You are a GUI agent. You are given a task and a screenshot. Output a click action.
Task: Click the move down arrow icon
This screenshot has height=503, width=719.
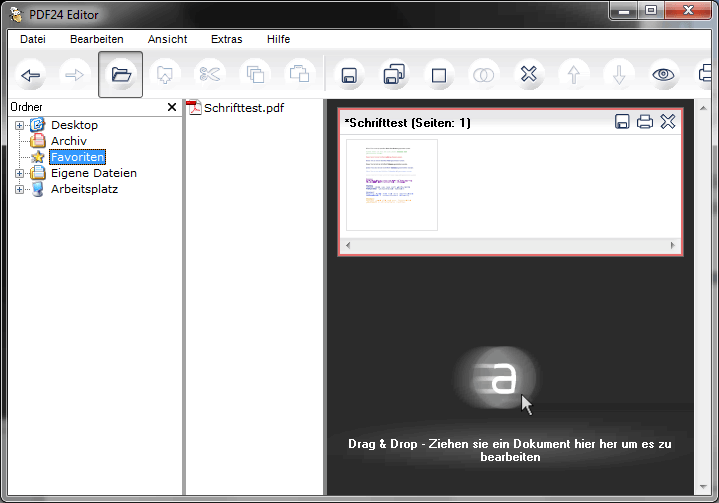(619, 75)
